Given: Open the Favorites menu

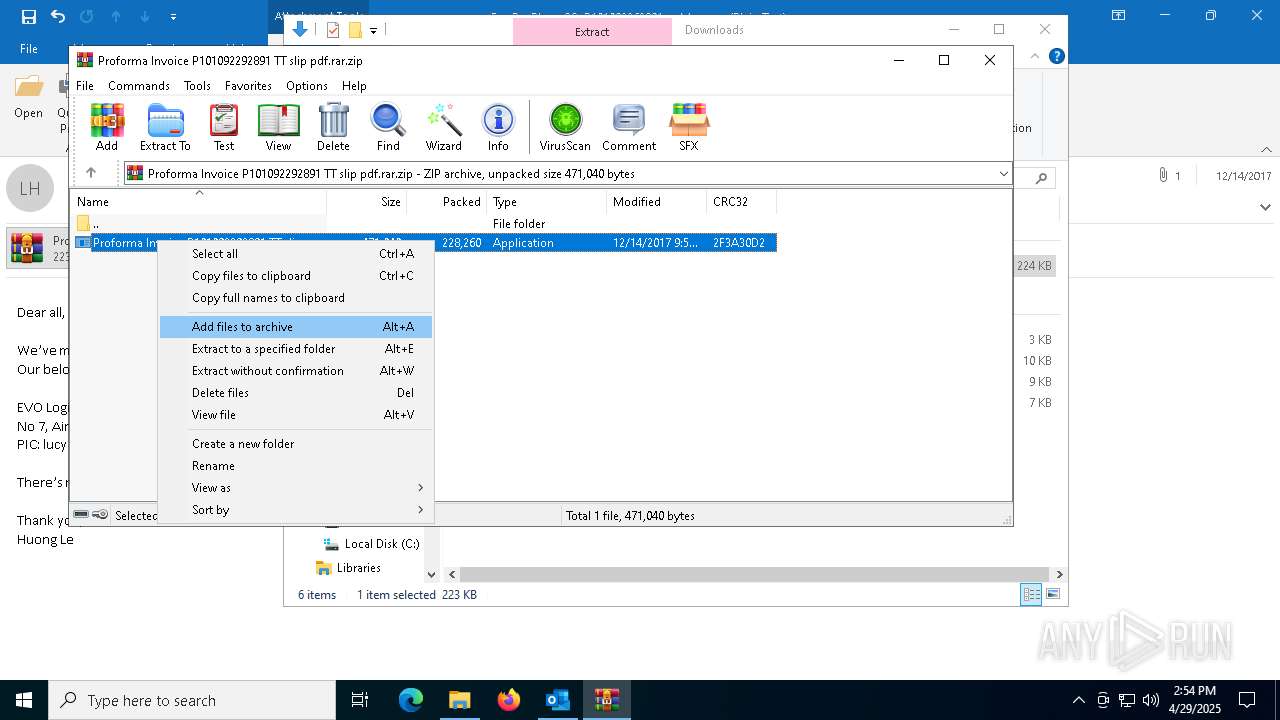Looking at the screenshot, I should click(248, 86).
